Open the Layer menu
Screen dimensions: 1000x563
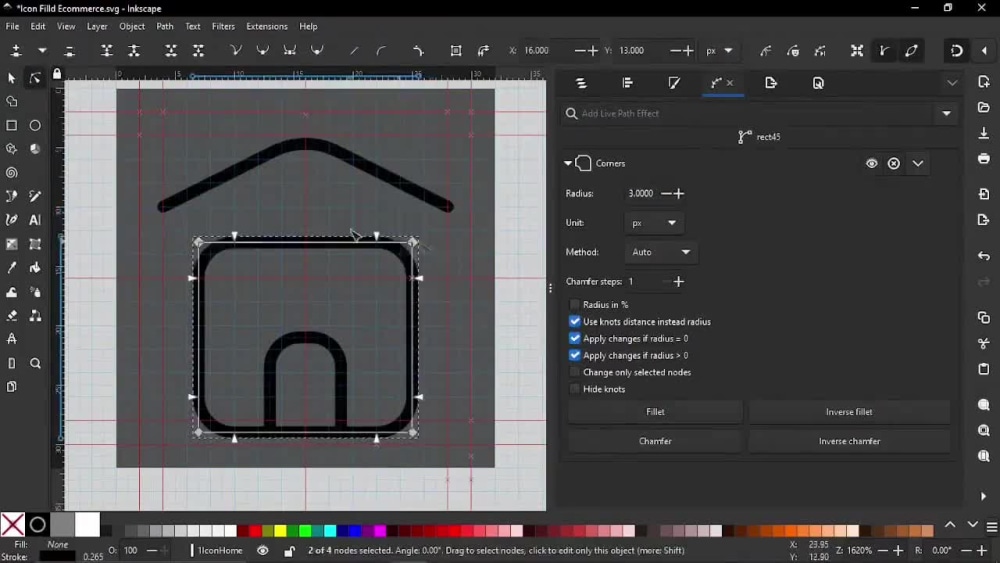pyautogui.click(x=97, y=26)
